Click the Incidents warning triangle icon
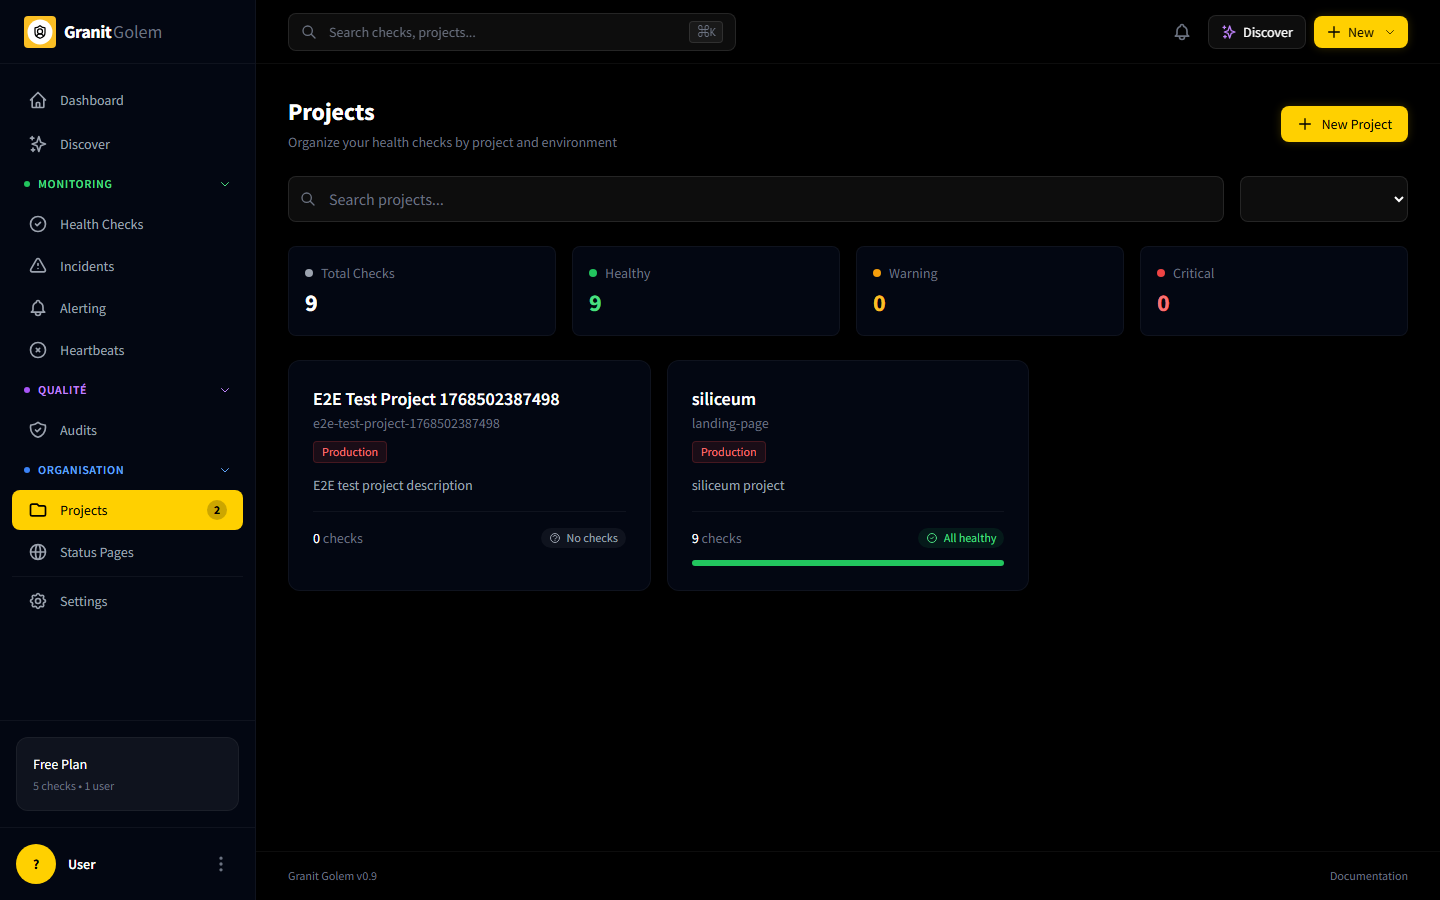 coord(38,266)
